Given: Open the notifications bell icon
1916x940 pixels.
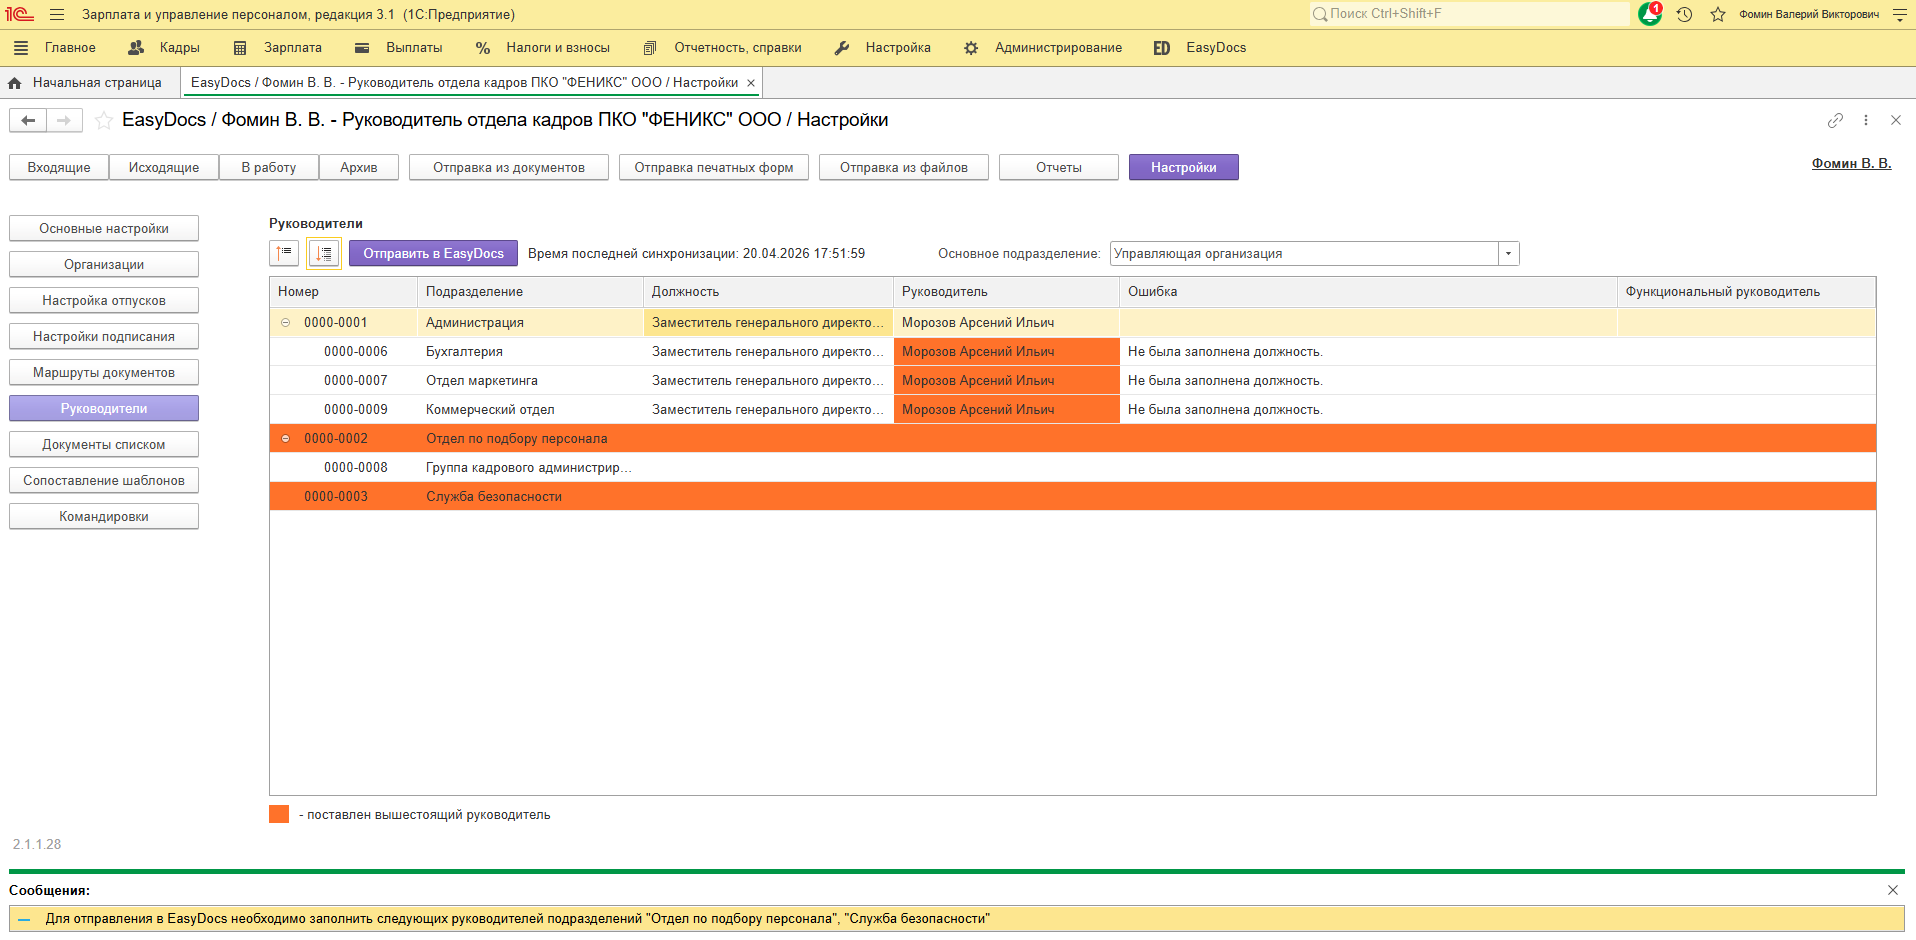Looking at the screenshot, I should tap(1649, 14).
